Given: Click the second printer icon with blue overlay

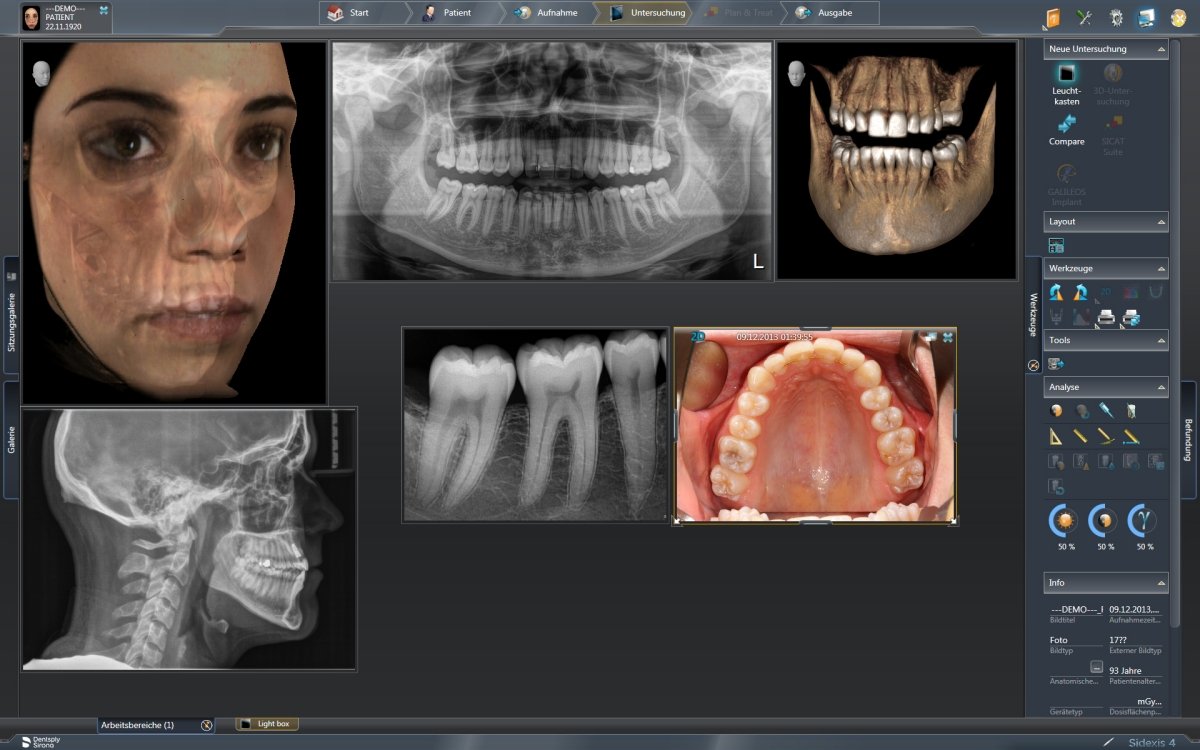Looking at the screenshot, I should 1131,318.
